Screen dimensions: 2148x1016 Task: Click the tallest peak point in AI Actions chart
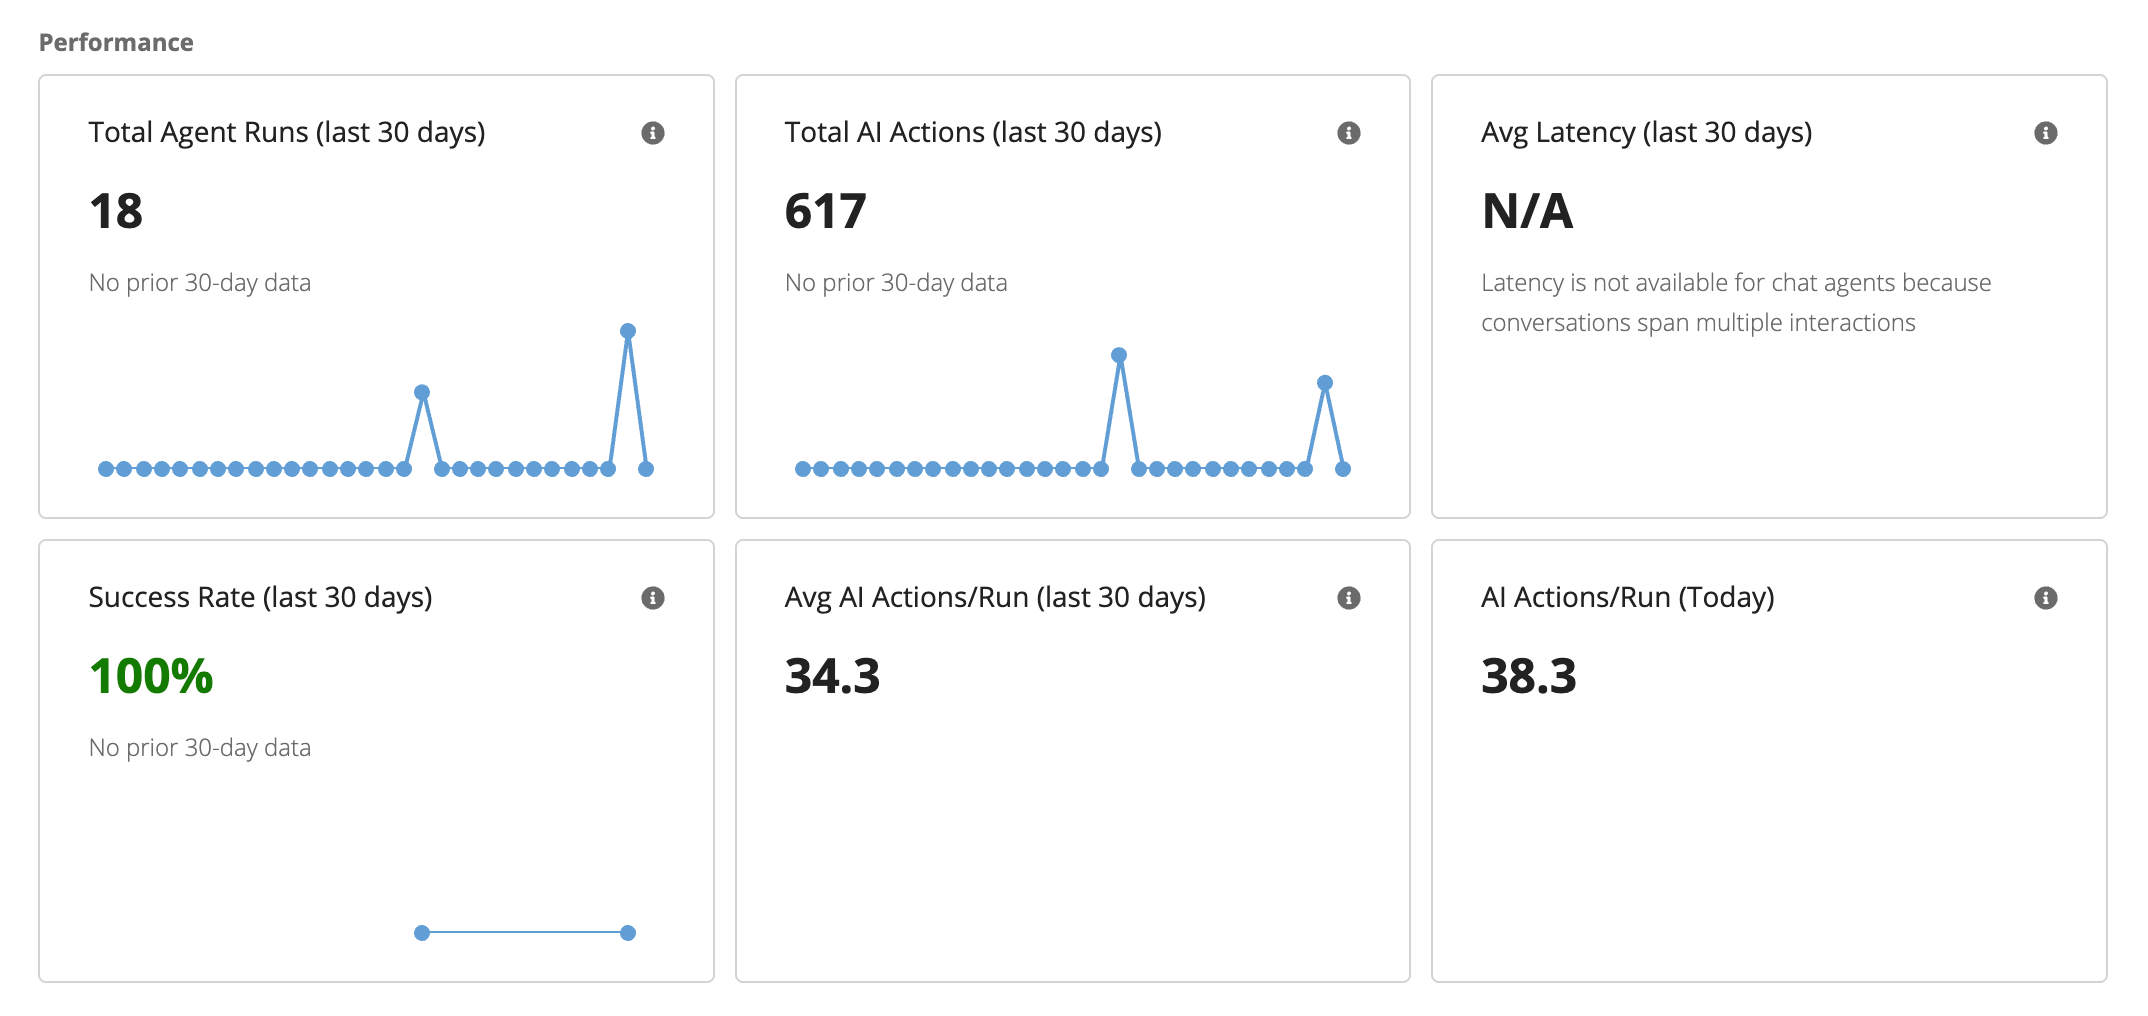[x=1119, y=355]
